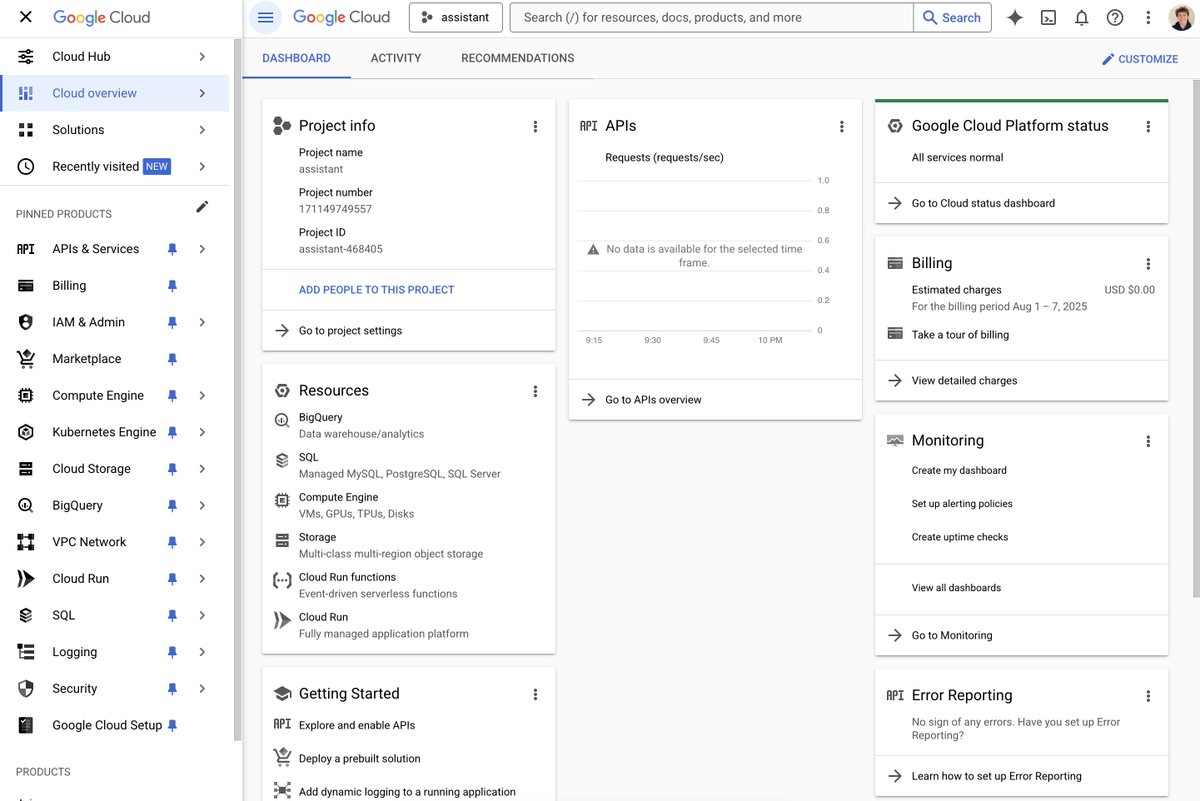Expand SQL submenu chevron in sidebar
The width and height of the screenshot is (1200, 801).
(202, 615)
